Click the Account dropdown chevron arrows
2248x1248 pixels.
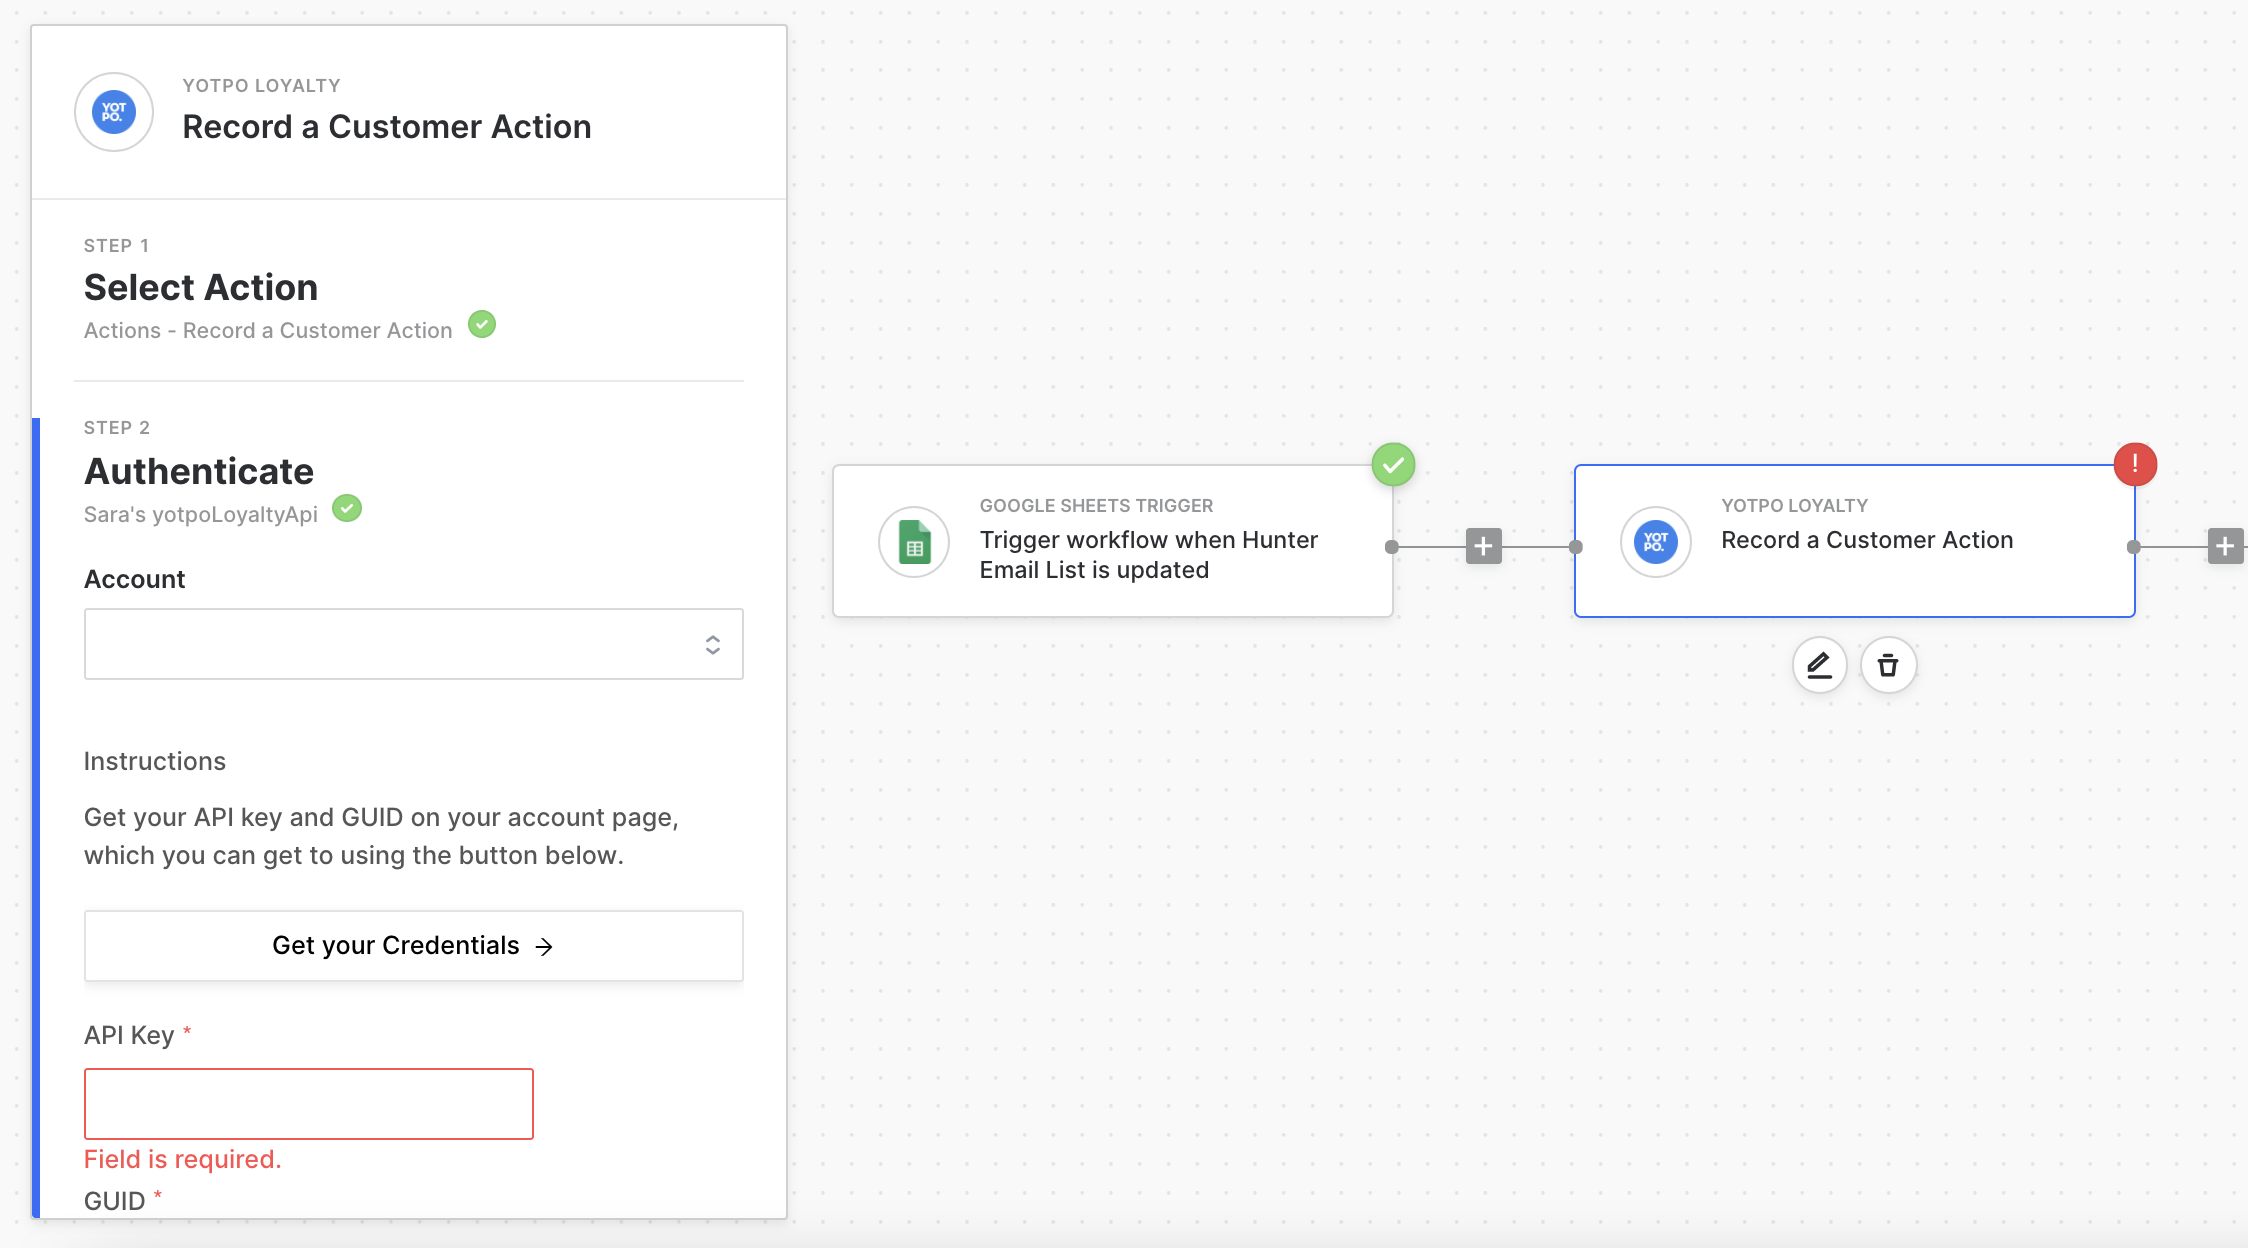pos(713,644)
